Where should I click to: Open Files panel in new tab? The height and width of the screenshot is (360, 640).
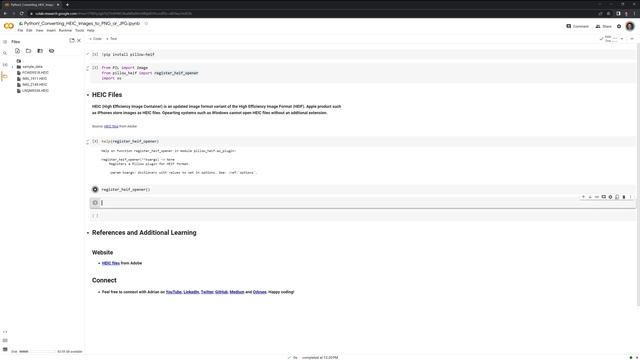(x=72, y=40)
